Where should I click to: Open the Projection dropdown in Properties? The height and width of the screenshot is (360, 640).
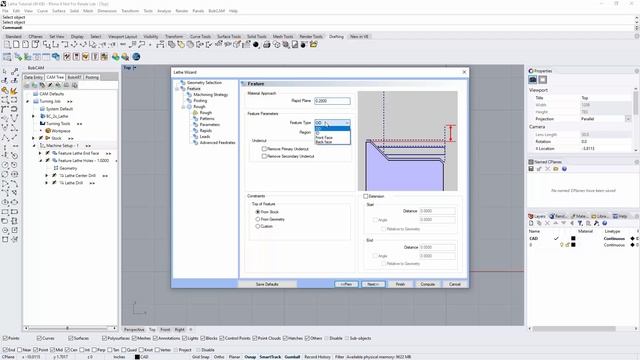pos(628,119)
